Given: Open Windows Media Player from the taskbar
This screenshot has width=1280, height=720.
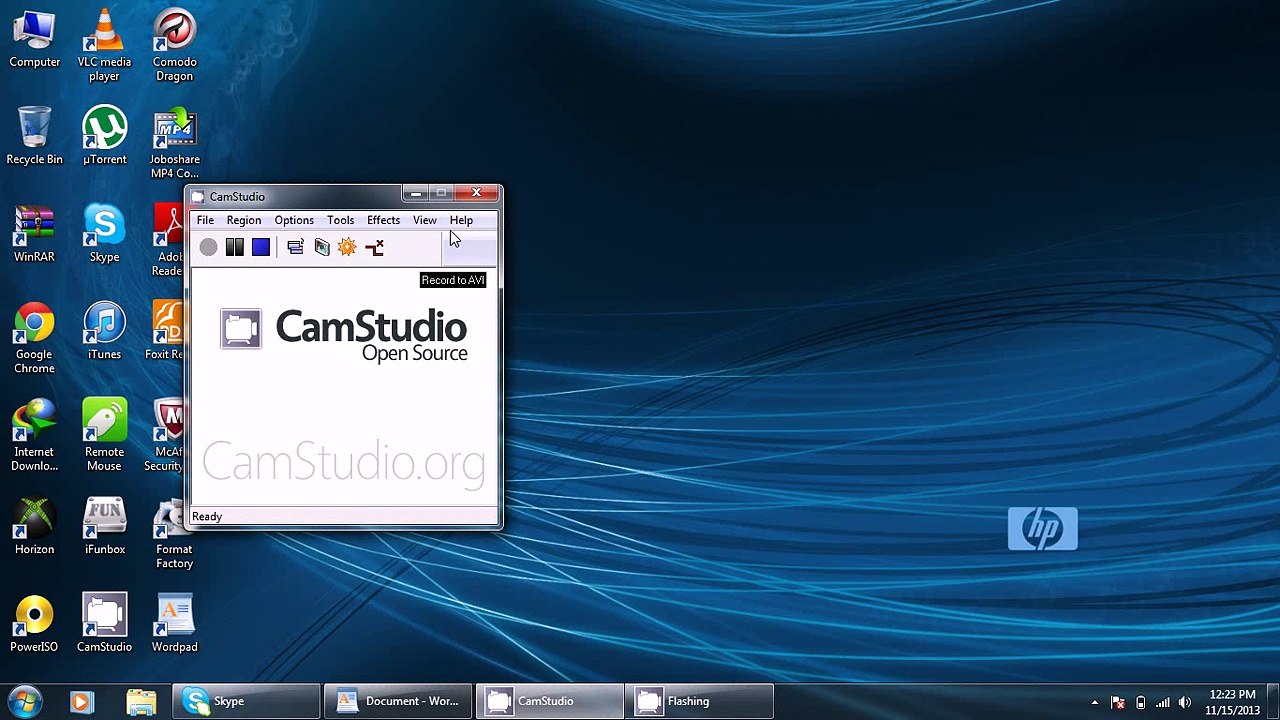Looking at the screenshot, I should [82, 701].
